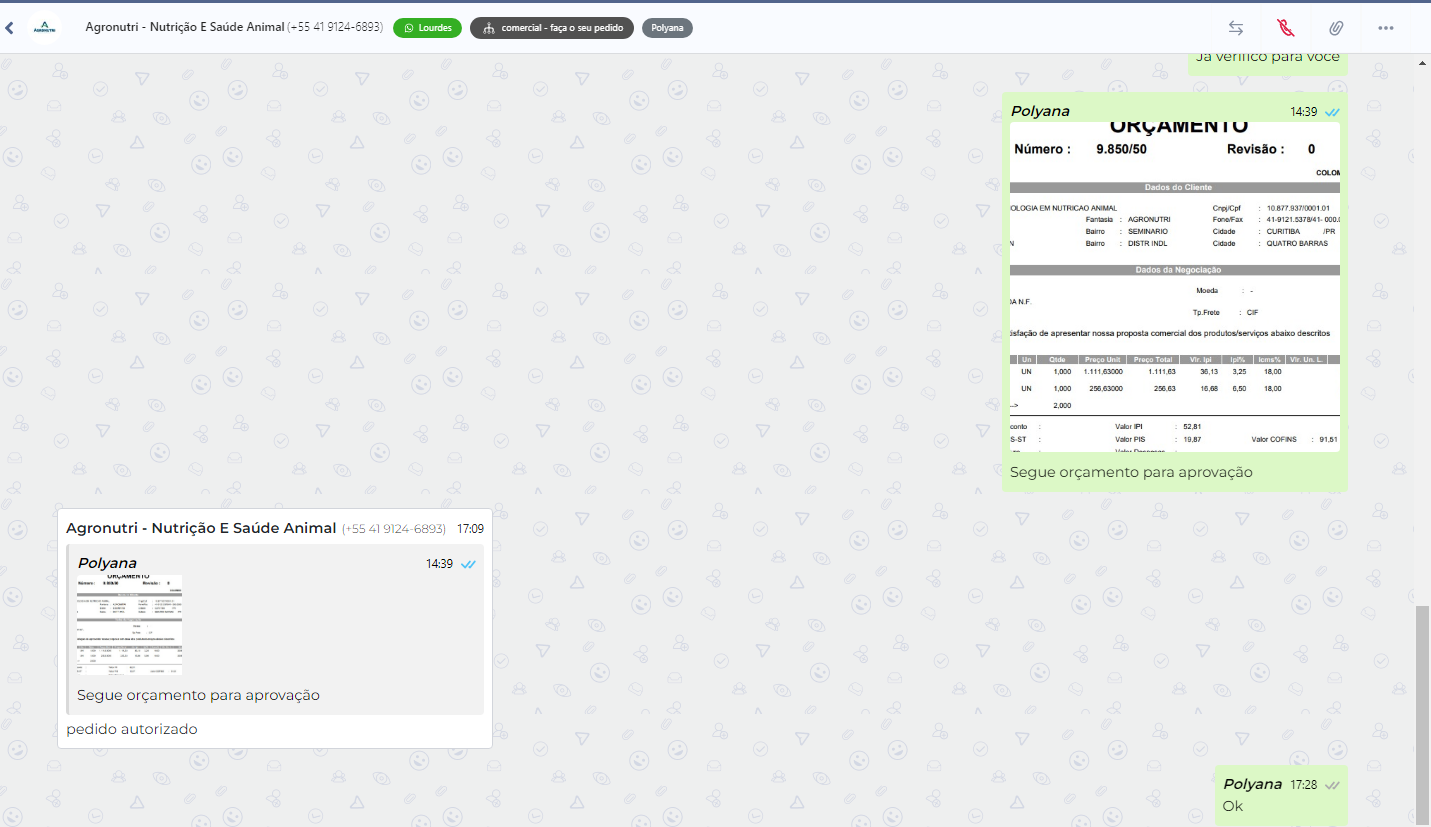
Task: Click the Polyana agent tag in header
Action: coord(667,28)
